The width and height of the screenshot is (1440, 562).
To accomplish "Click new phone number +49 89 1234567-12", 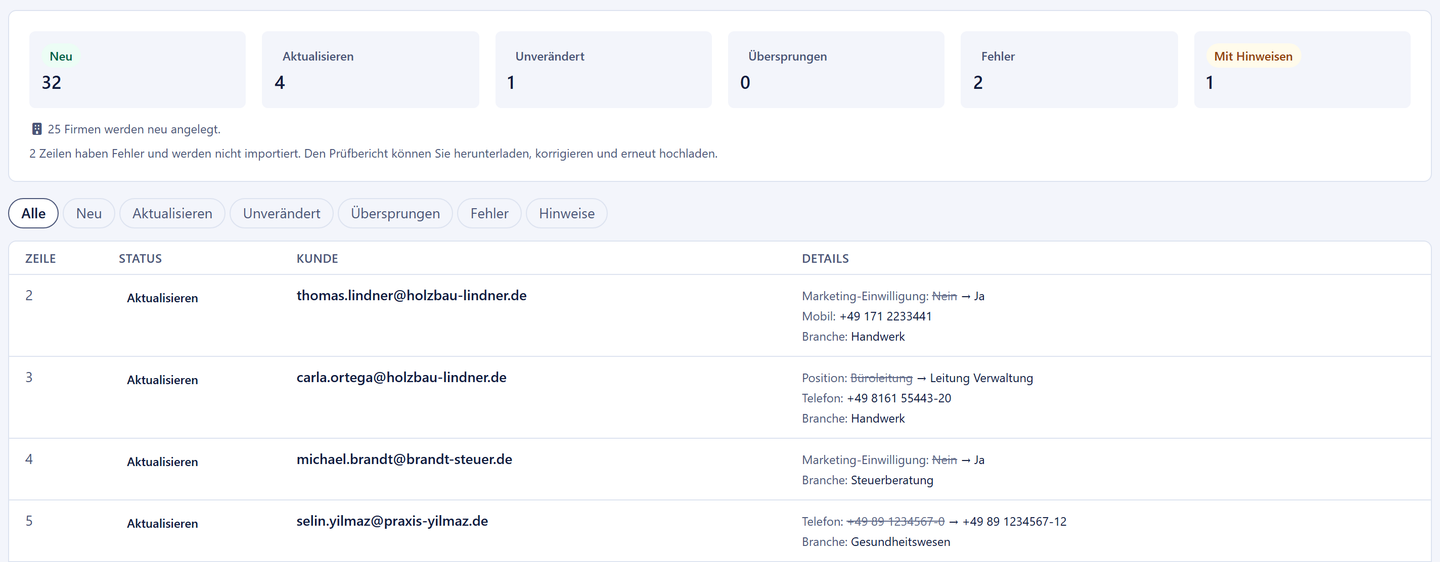I will (1014, 521).
